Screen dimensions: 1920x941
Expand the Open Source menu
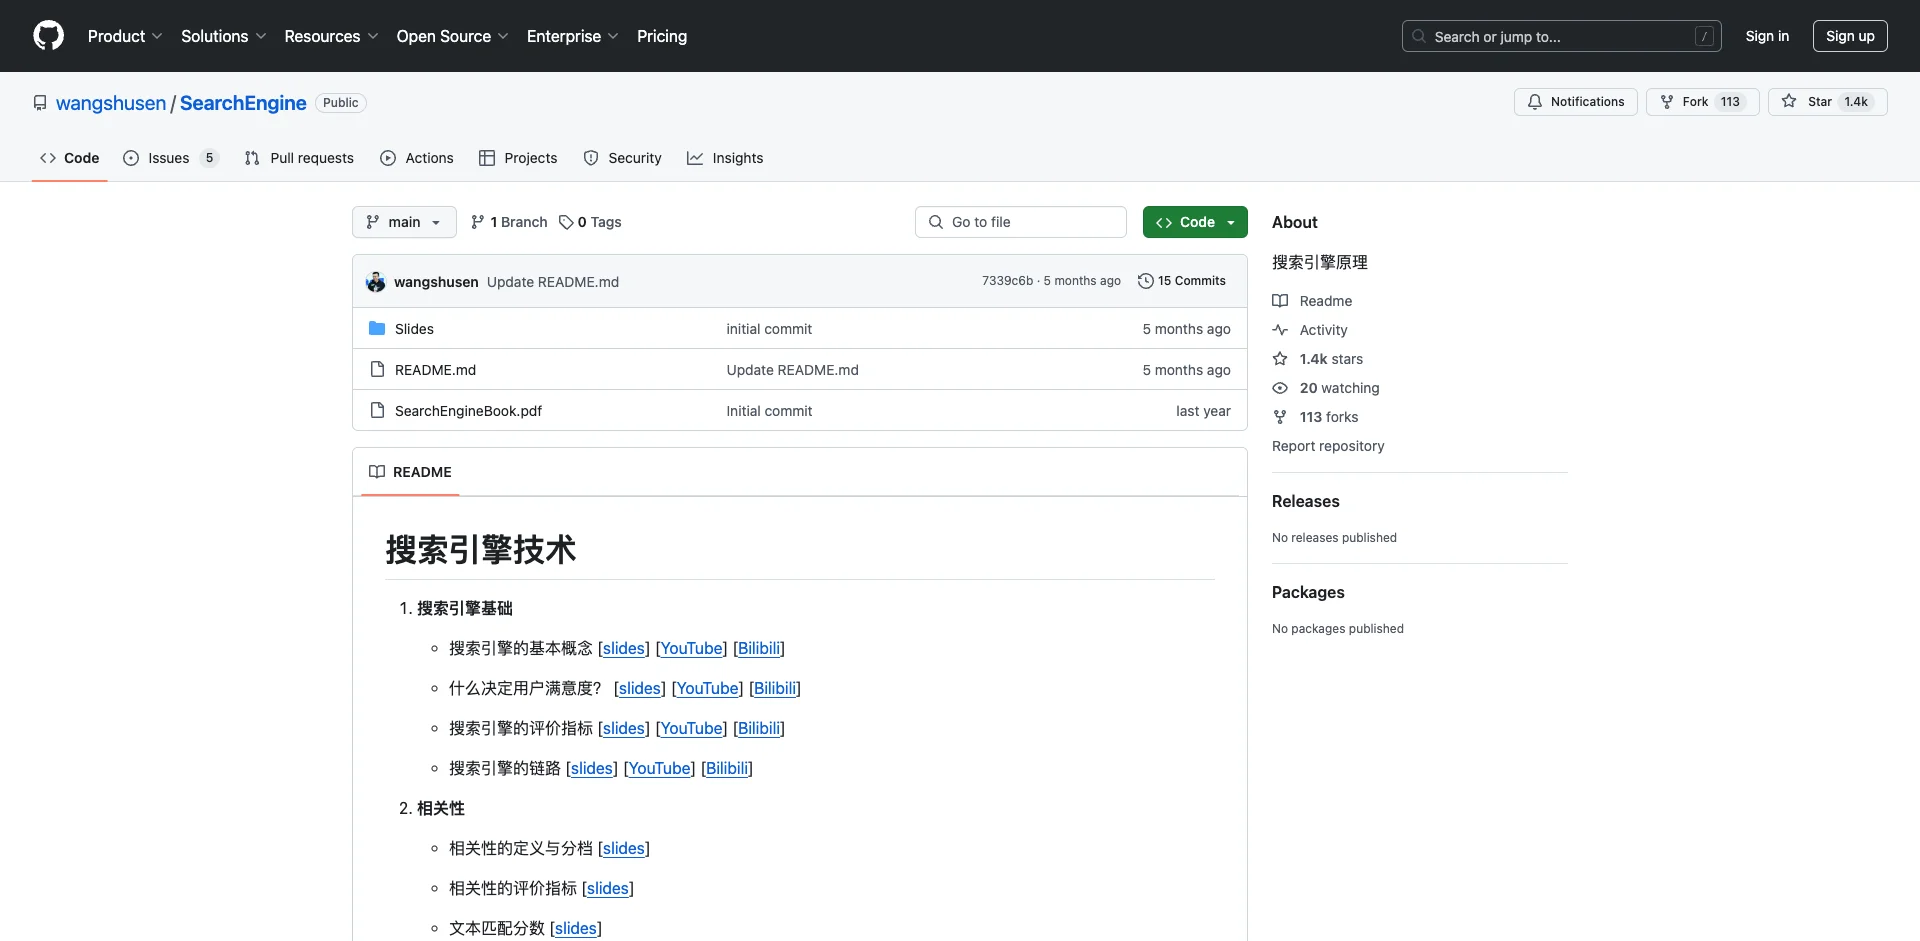pyautogui.click(x=452, y=36)
